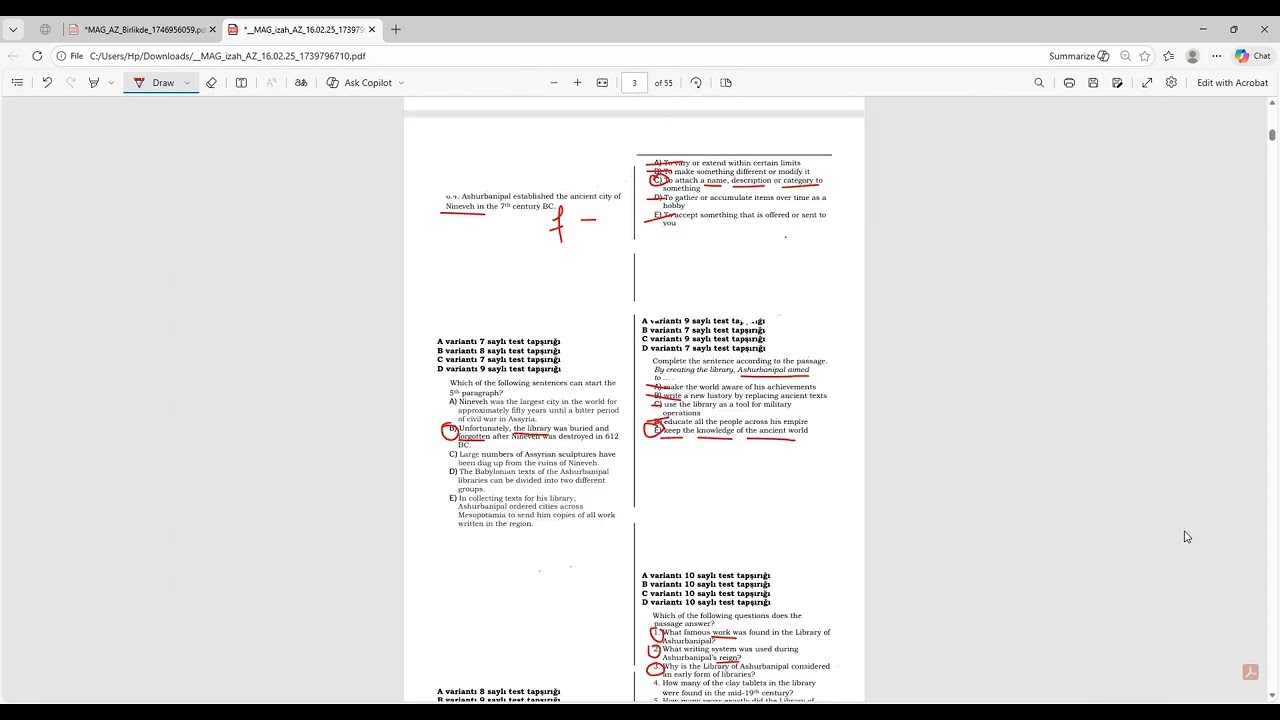This screenshot has width=1280, height=720.
Task: Click the address bar file path
Action: 227,56
